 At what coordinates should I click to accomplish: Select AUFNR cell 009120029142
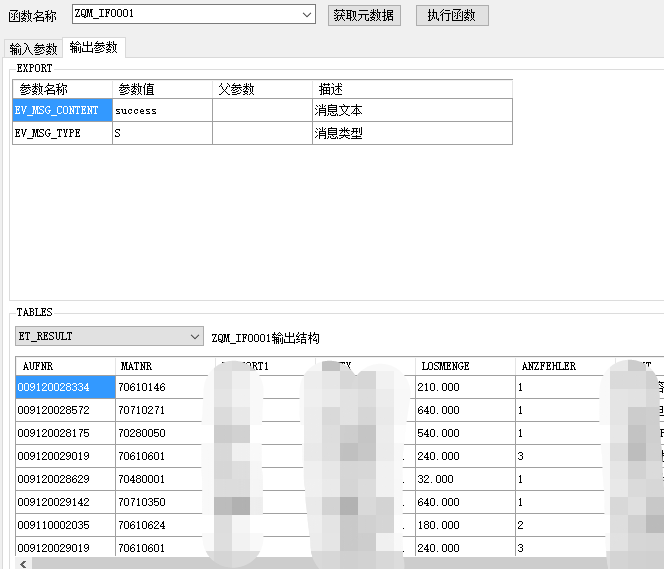(x=65, y=502)
